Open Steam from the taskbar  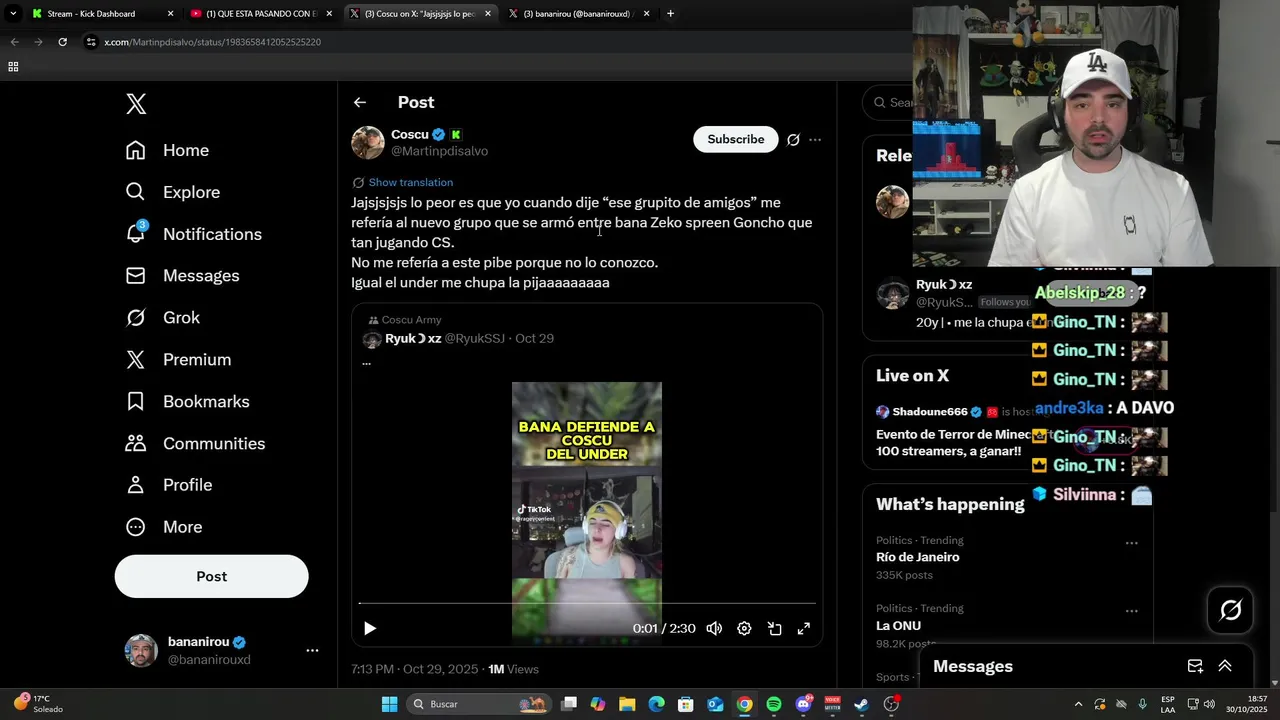862,704
